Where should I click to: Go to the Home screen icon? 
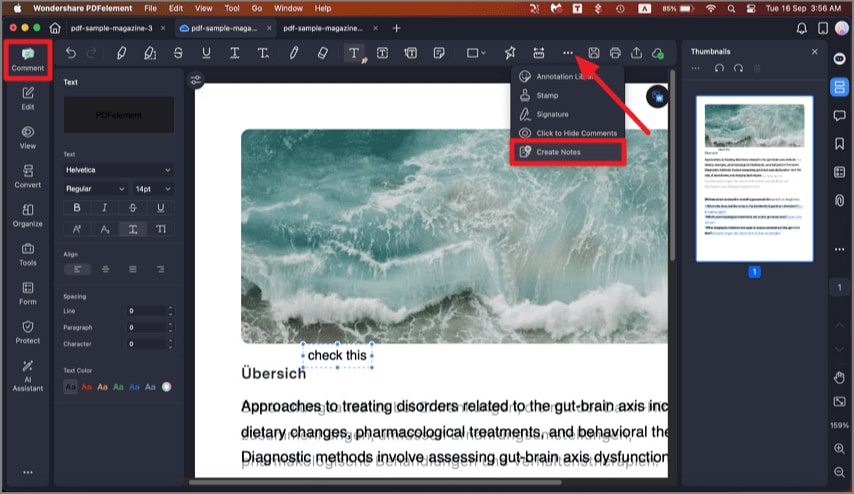coord(54,28)
